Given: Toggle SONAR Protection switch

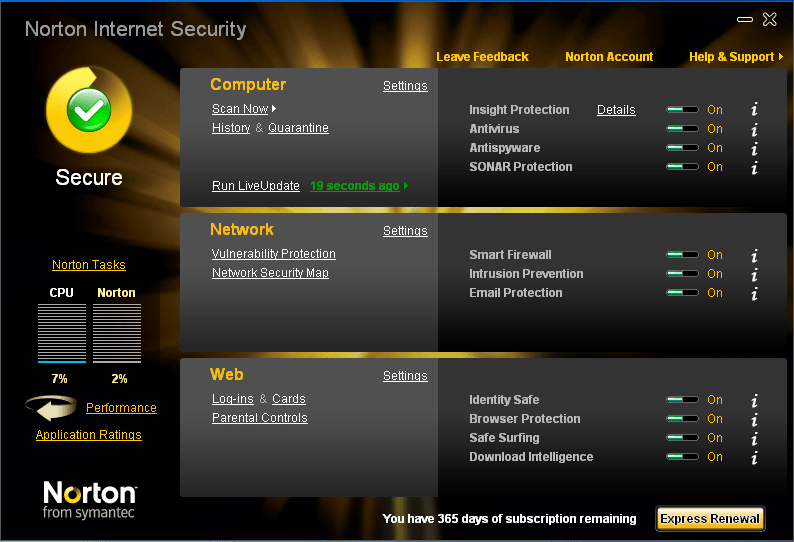Looking at the screenshot, I should pos(682,167).
